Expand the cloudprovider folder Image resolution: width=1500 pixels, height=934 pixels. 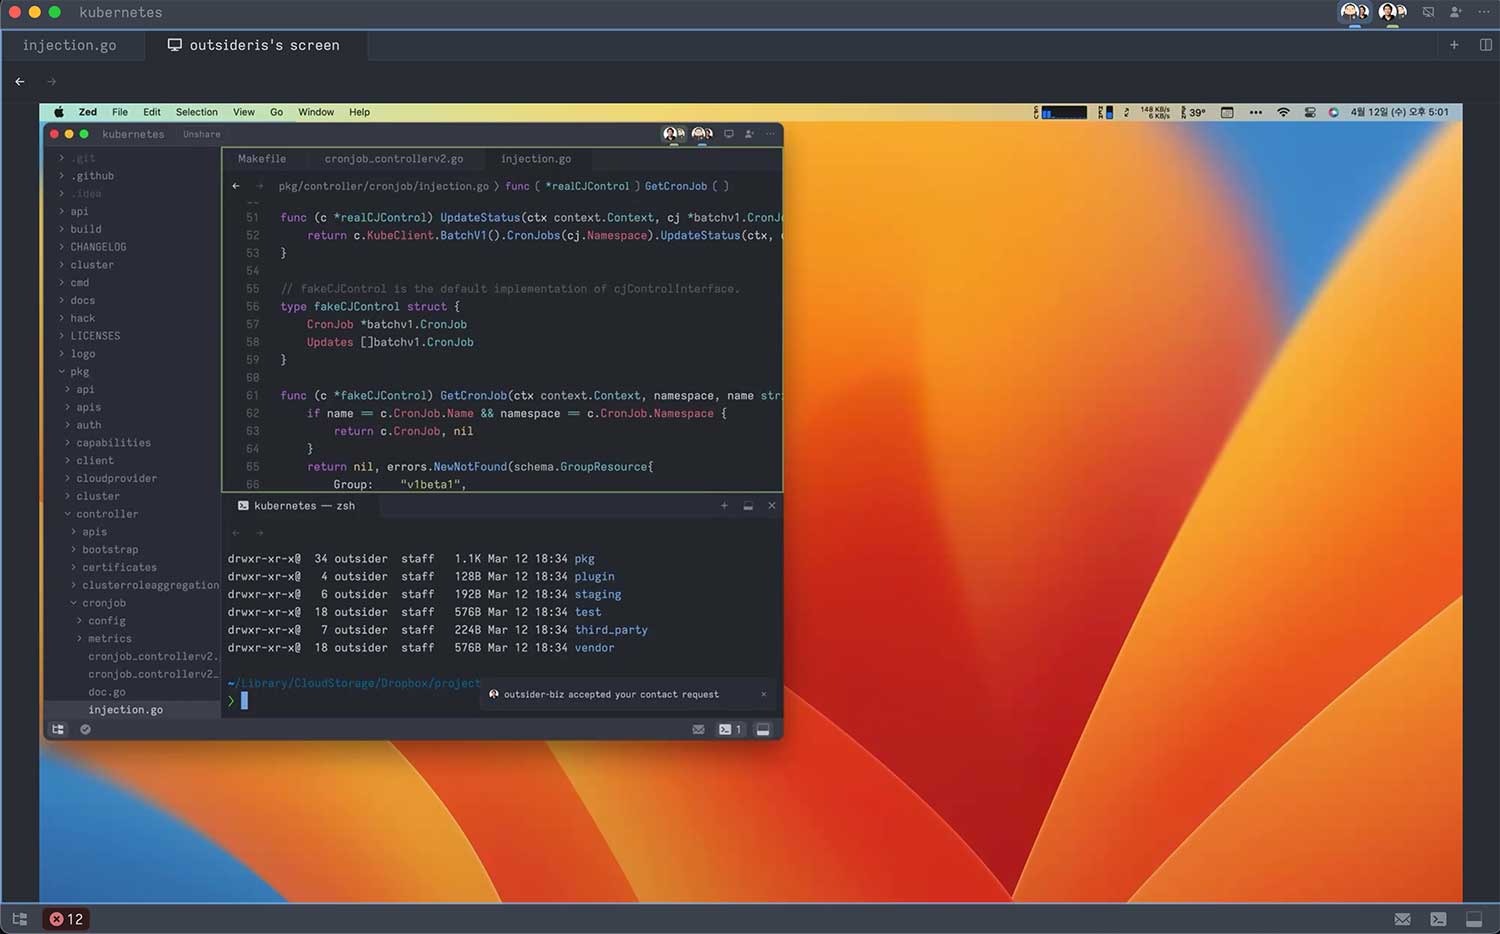pos(132,478)
